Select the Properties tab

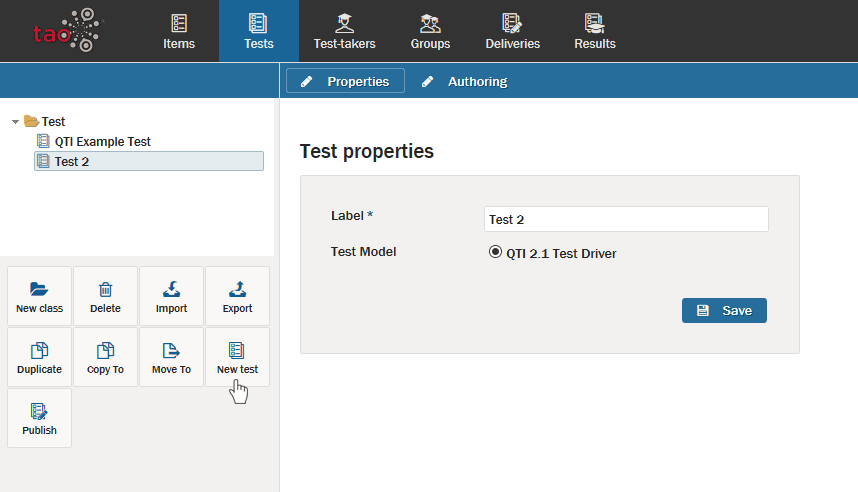[x=345, y=81]
